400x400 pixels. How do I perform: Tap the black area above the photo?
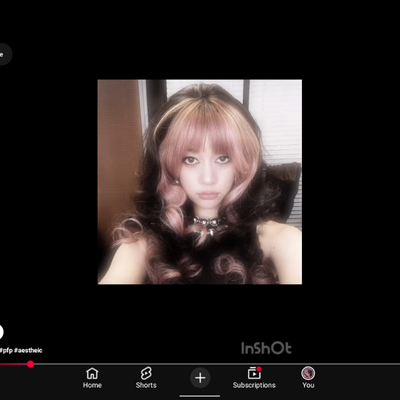[200, 39]
